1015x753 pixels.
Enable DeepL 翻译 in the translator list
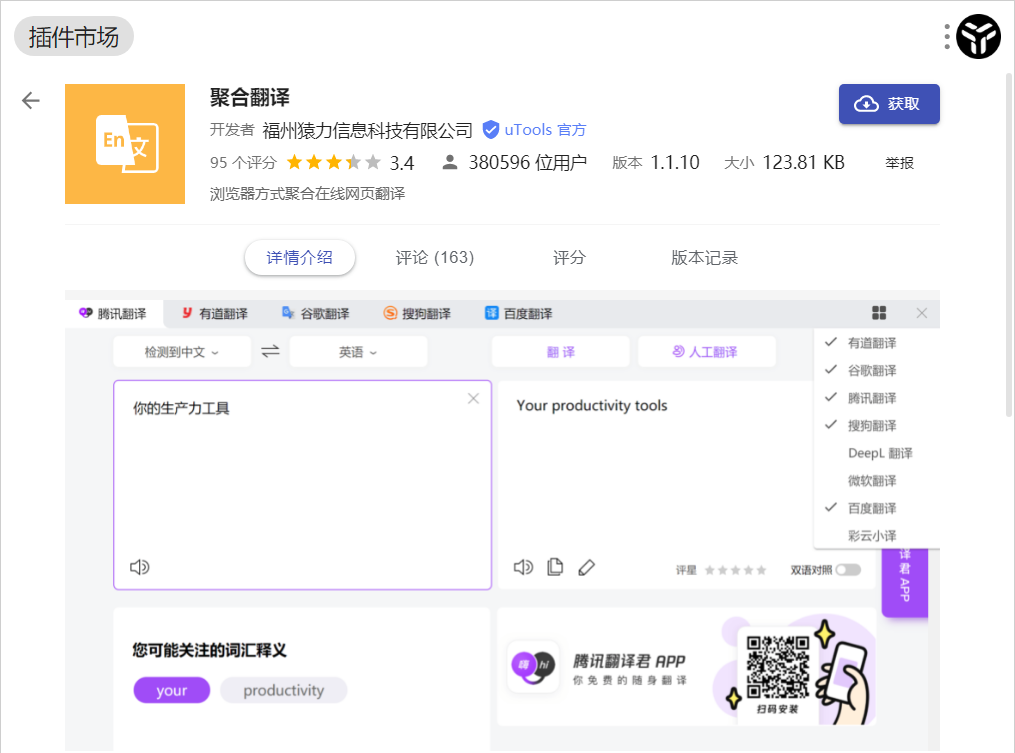coord(879,453)
